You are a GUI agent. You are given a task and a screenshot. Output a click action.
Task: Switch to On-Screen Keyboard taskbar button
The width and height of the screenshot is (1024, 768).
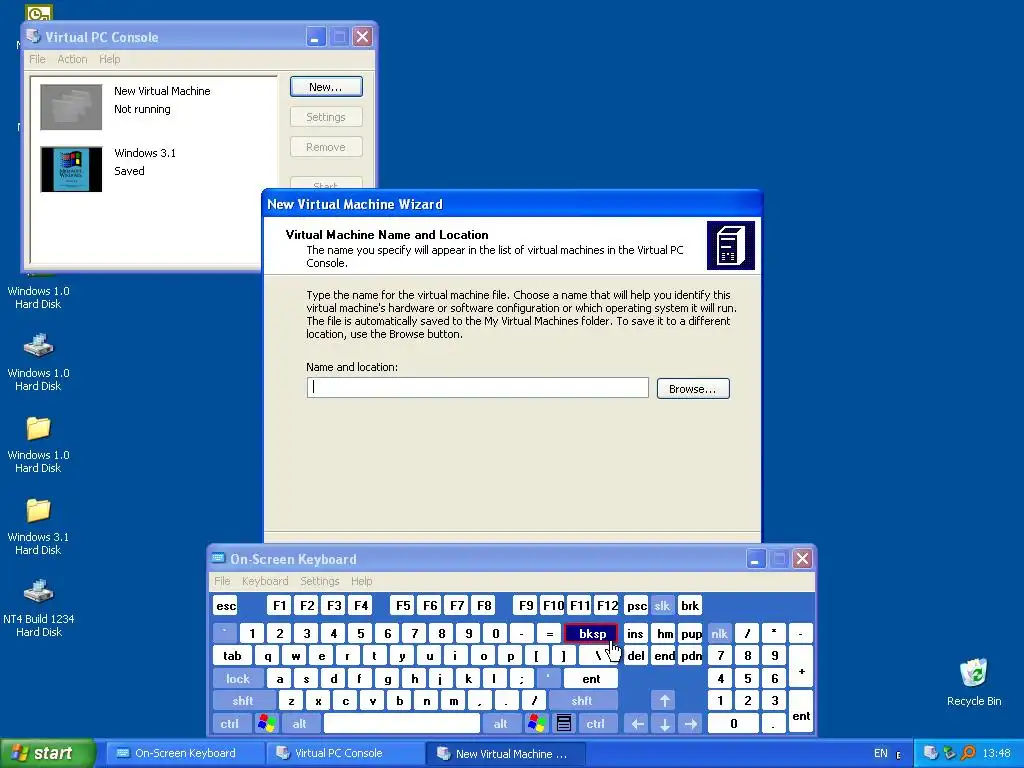[184, 753]
